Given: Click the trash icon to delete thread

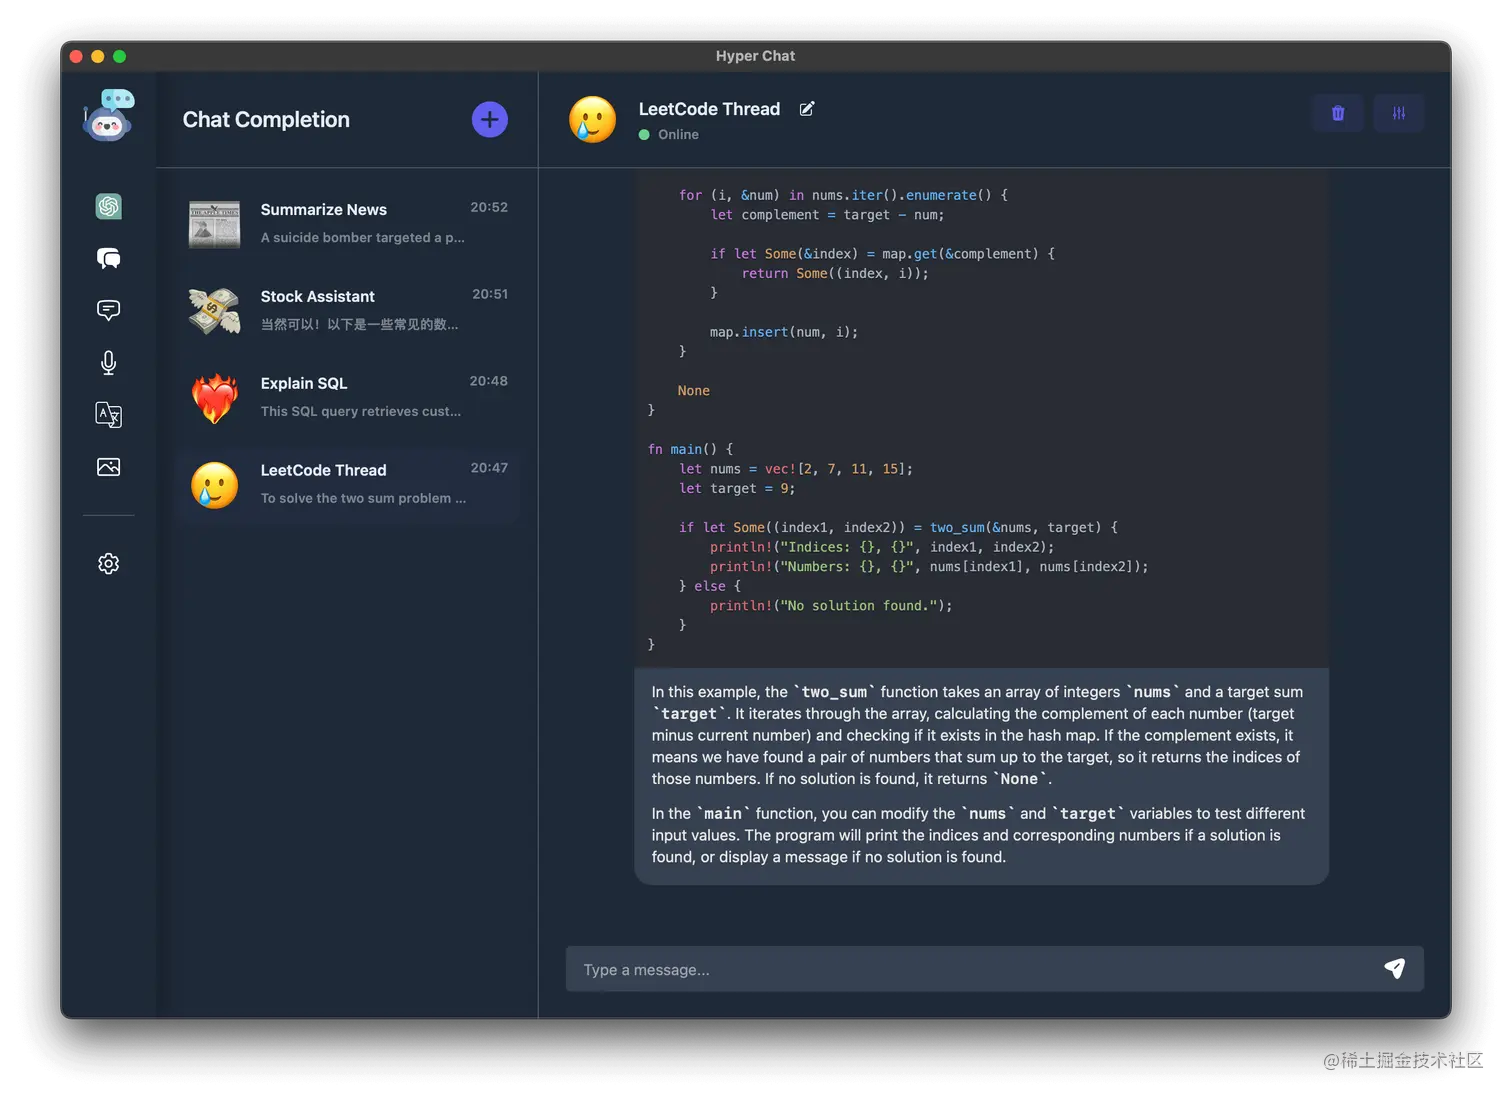Looking at the screenshot, I should click(1337, 113).
